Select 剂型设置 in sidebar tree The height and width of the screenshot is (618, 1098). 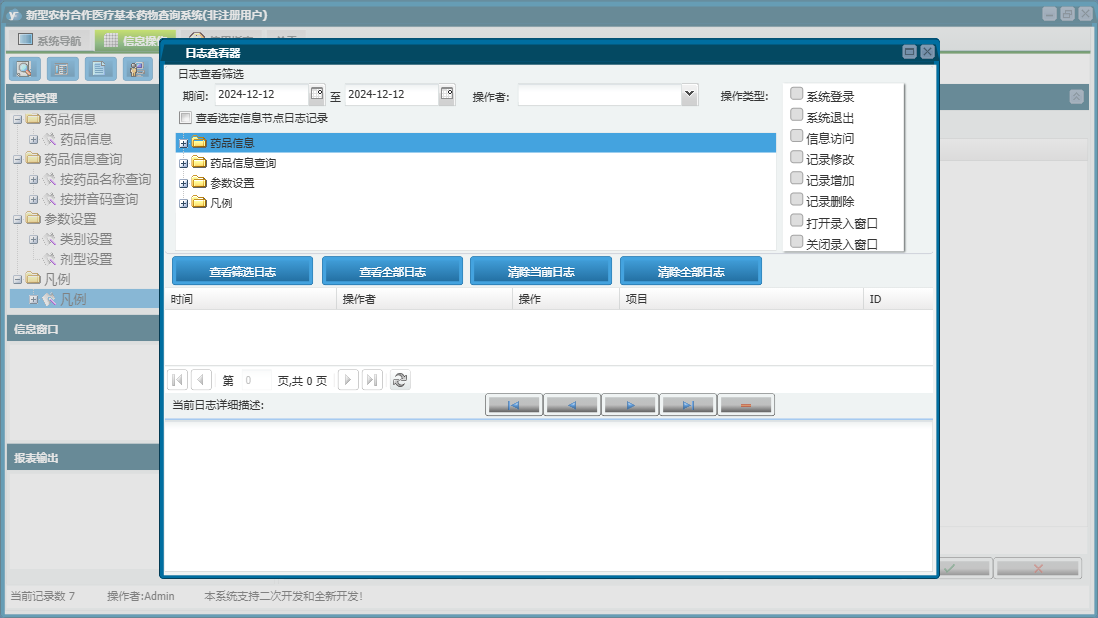[85, 259]
